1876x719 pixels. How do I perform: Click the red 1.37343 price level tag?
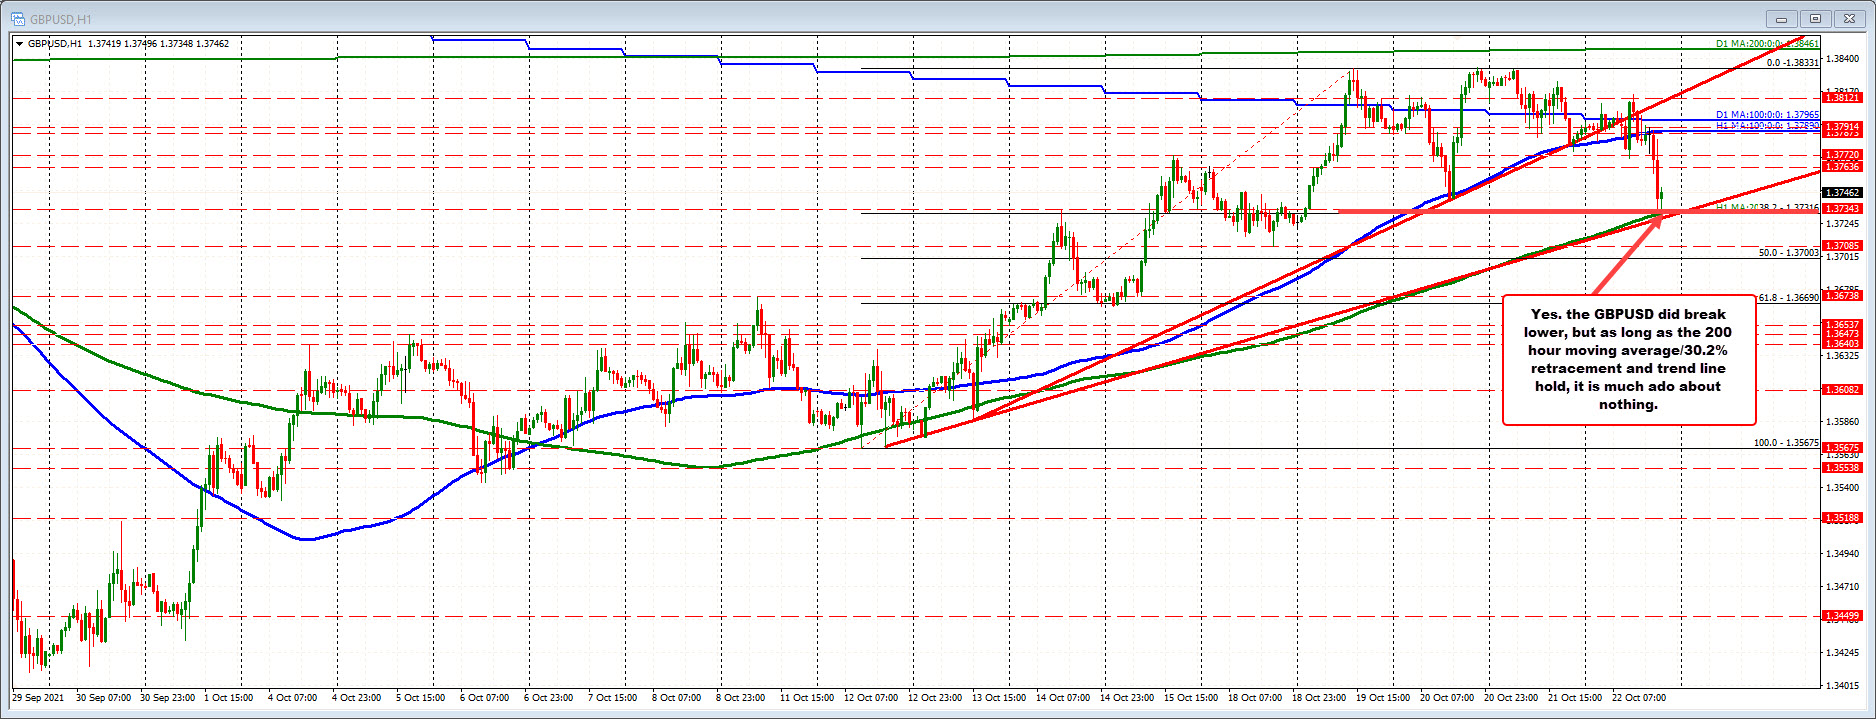click(1841, 209)
